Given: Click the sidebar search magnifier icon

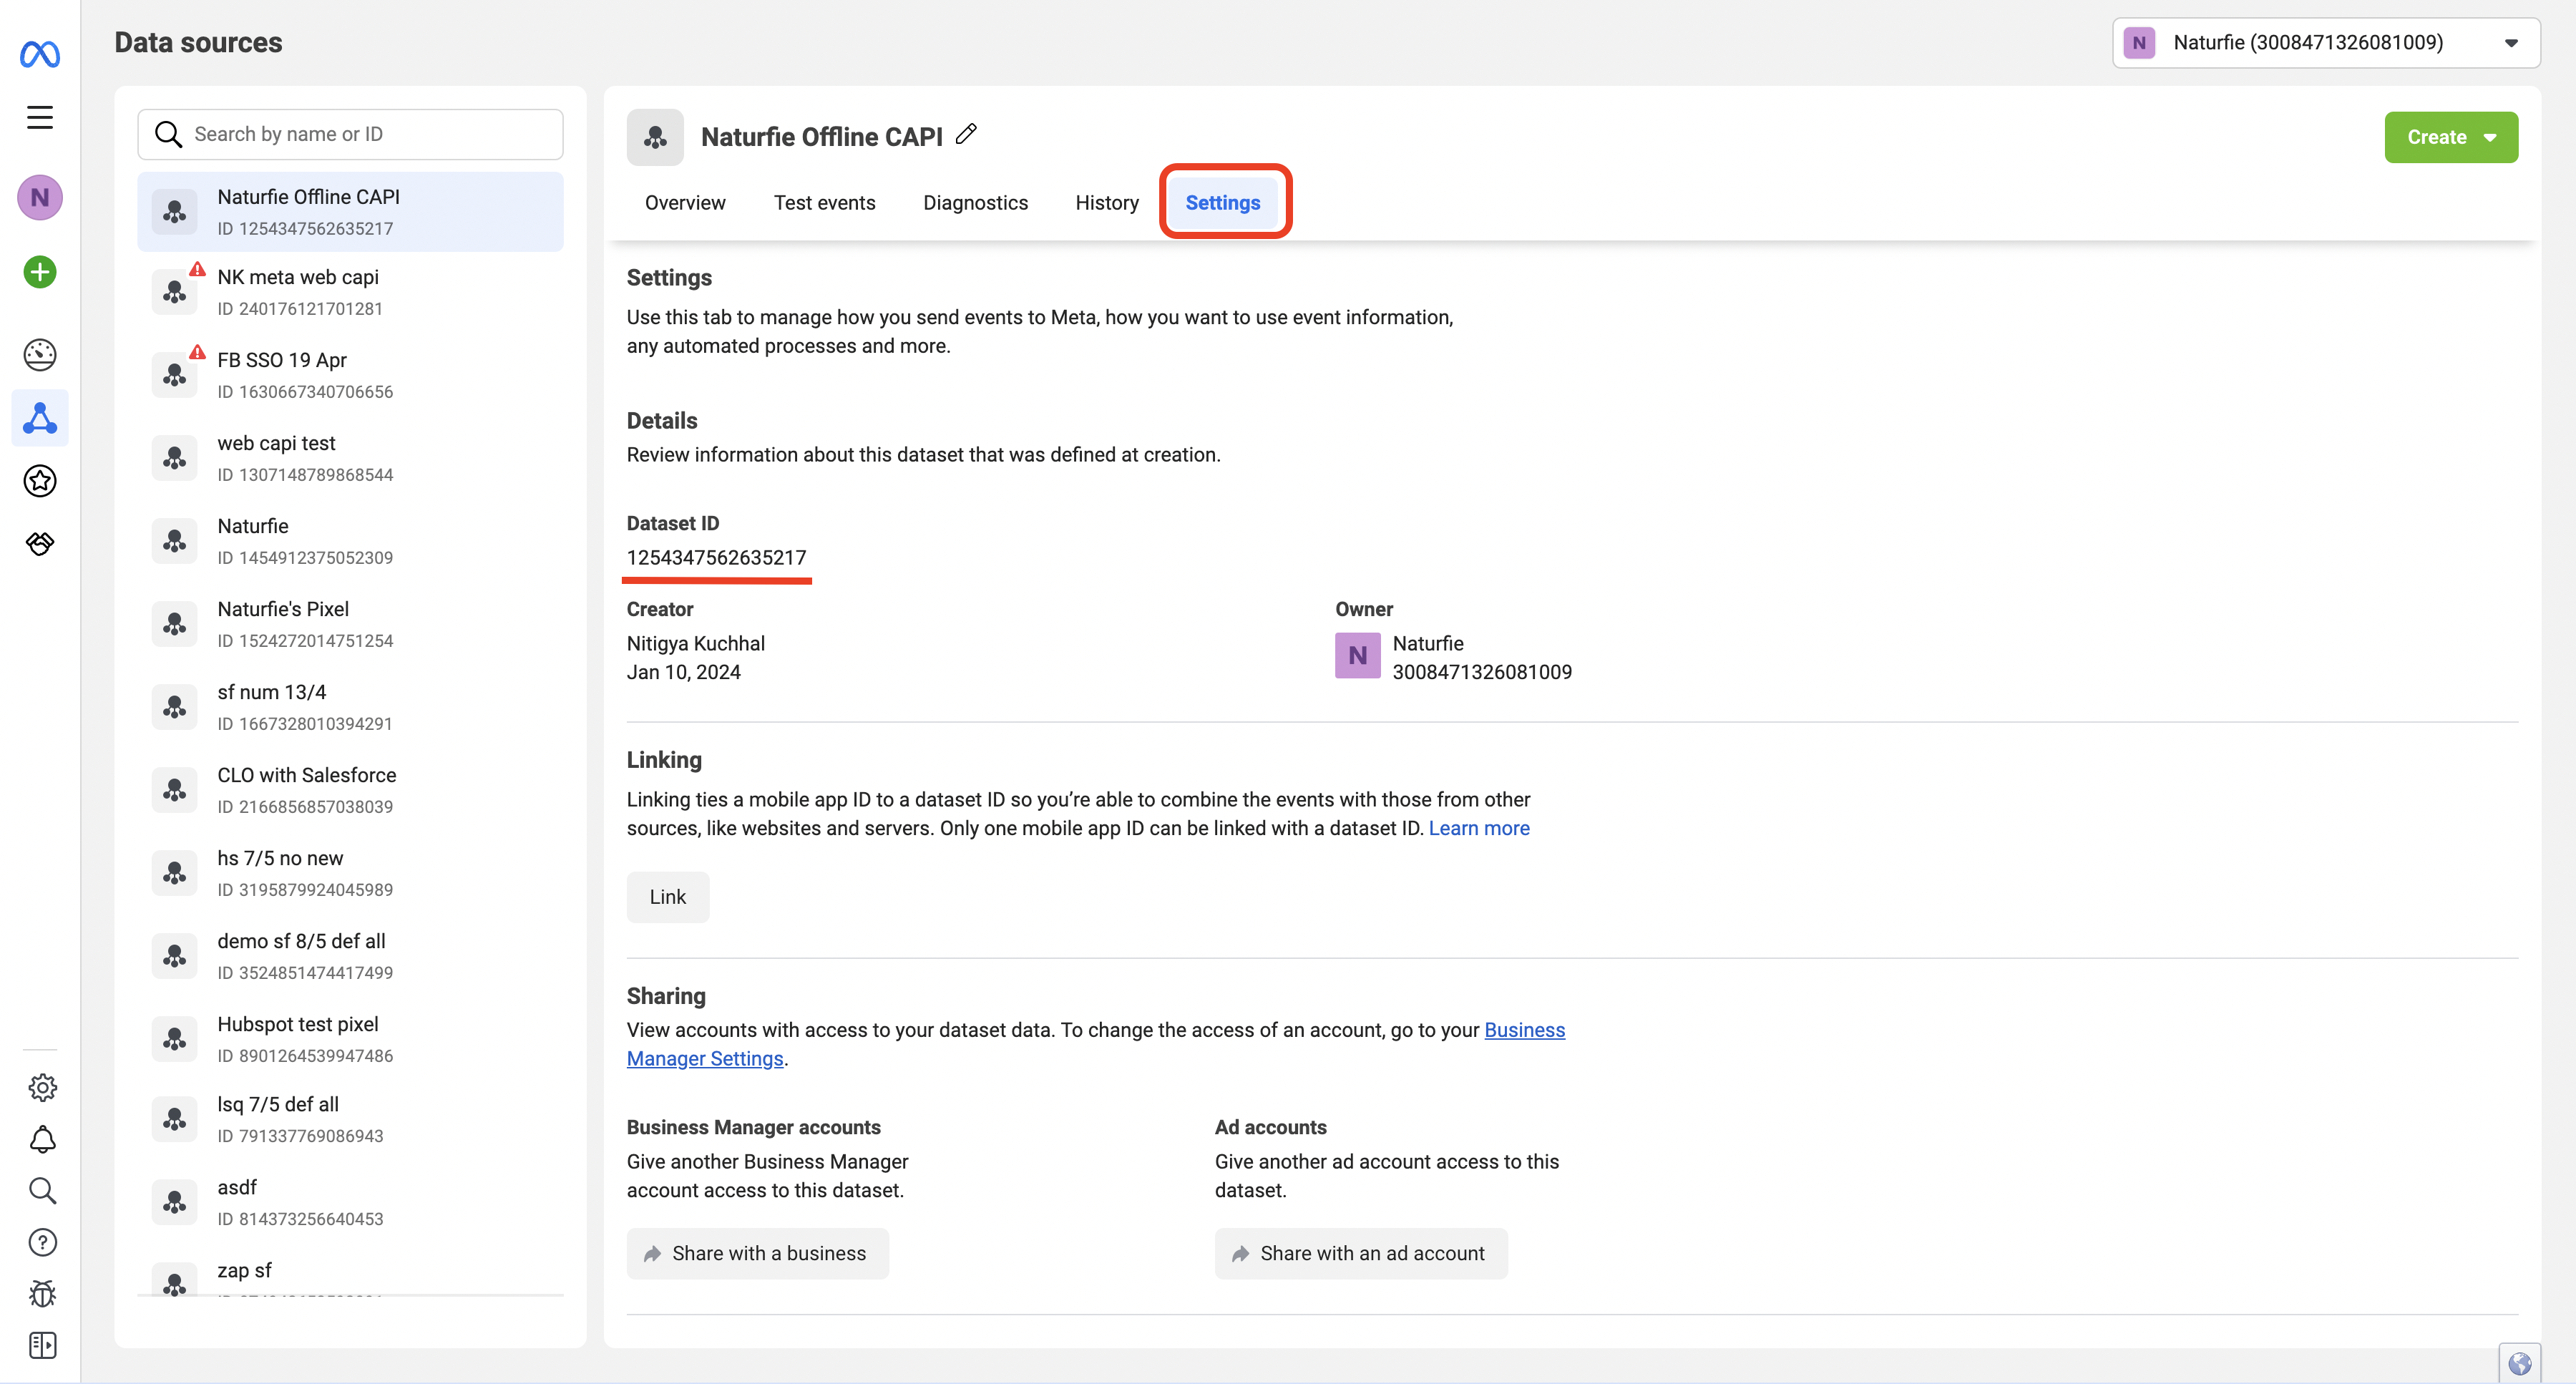Looking at the screenshot, I should click(42, 1190).
